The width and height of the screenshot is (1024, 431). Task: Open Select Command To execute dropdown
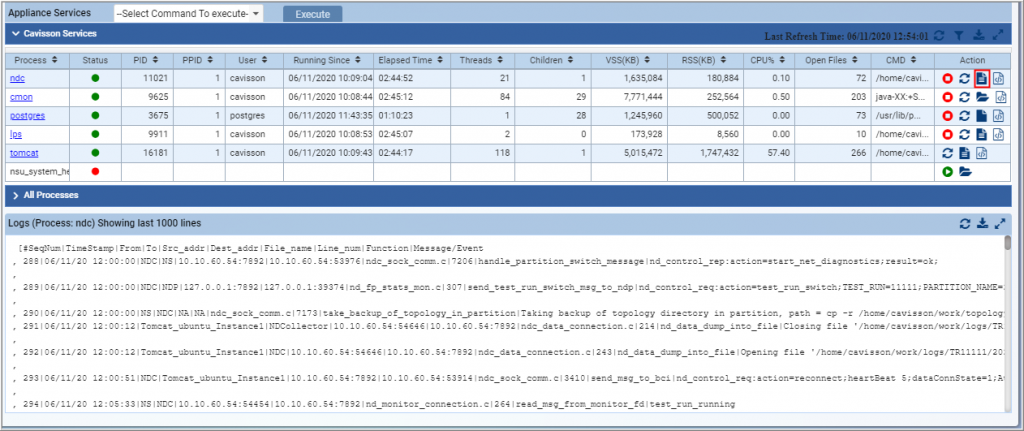point(188,14)
